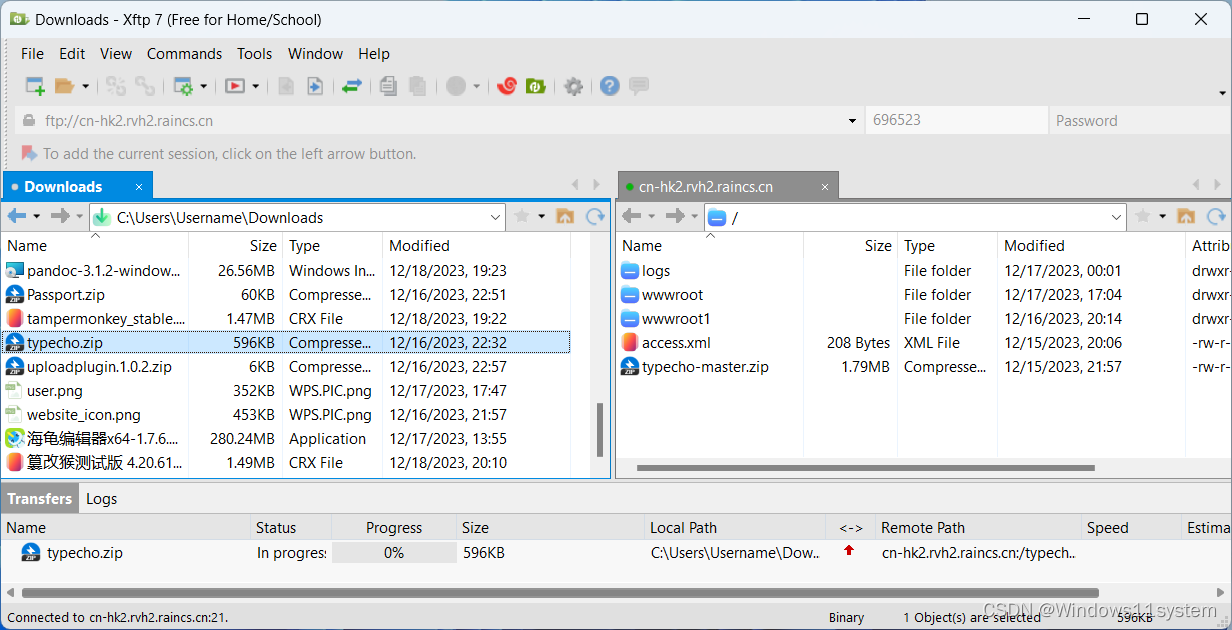The image size is (1232, 630).
Task: Click the New Session toolbar icon
Action: pos(35,86)
